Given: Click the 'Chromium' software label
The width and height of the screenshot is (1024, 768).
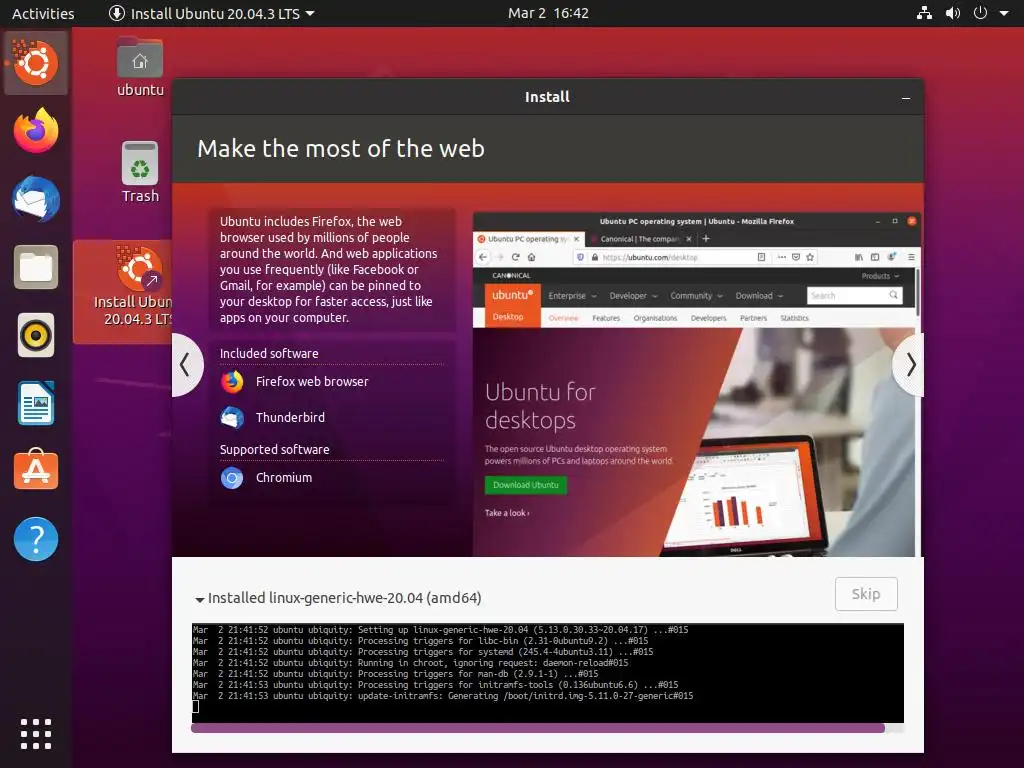Looking at the screenshot, I should 284,477.
